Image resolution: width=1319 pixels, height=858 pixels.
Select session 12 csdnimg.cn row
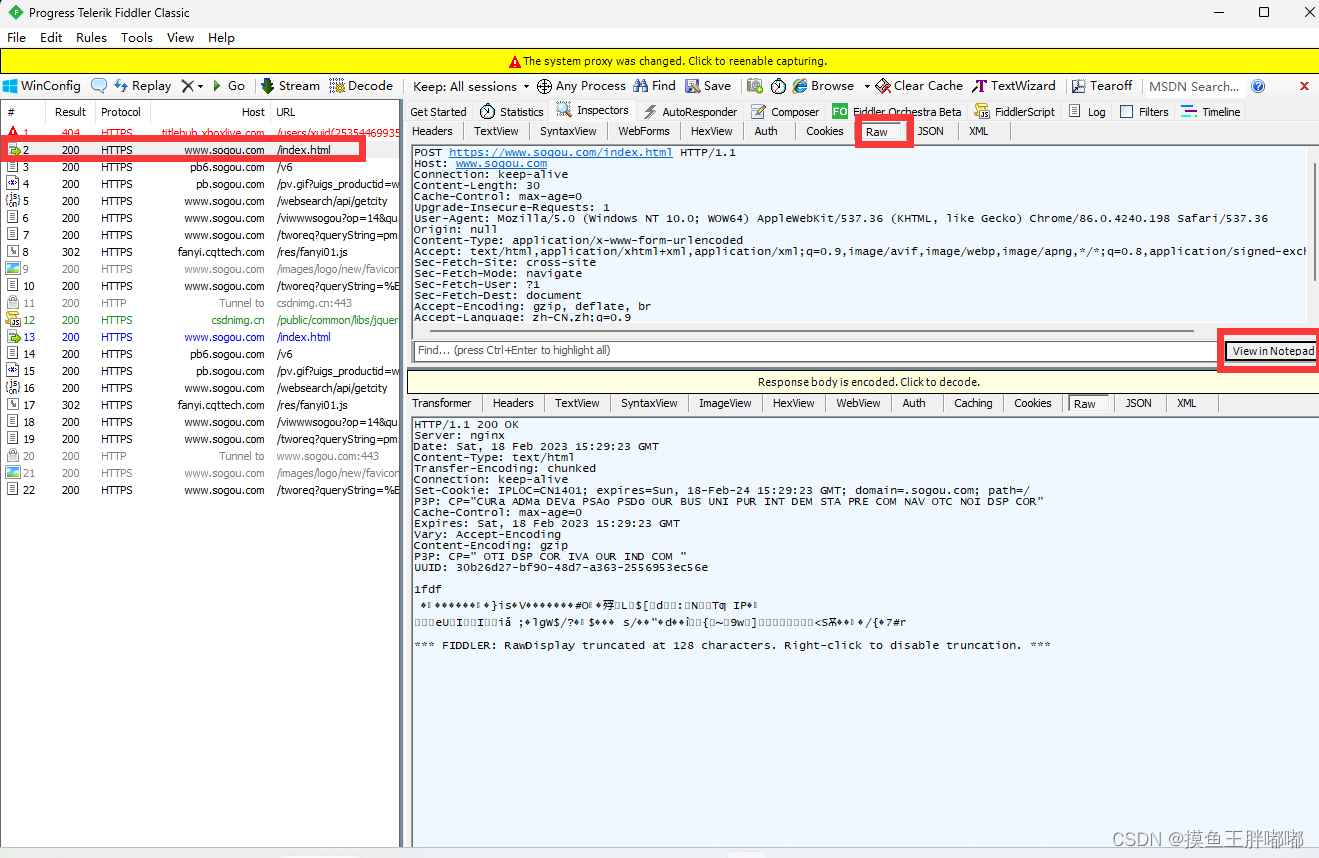(x=200, y=320)
